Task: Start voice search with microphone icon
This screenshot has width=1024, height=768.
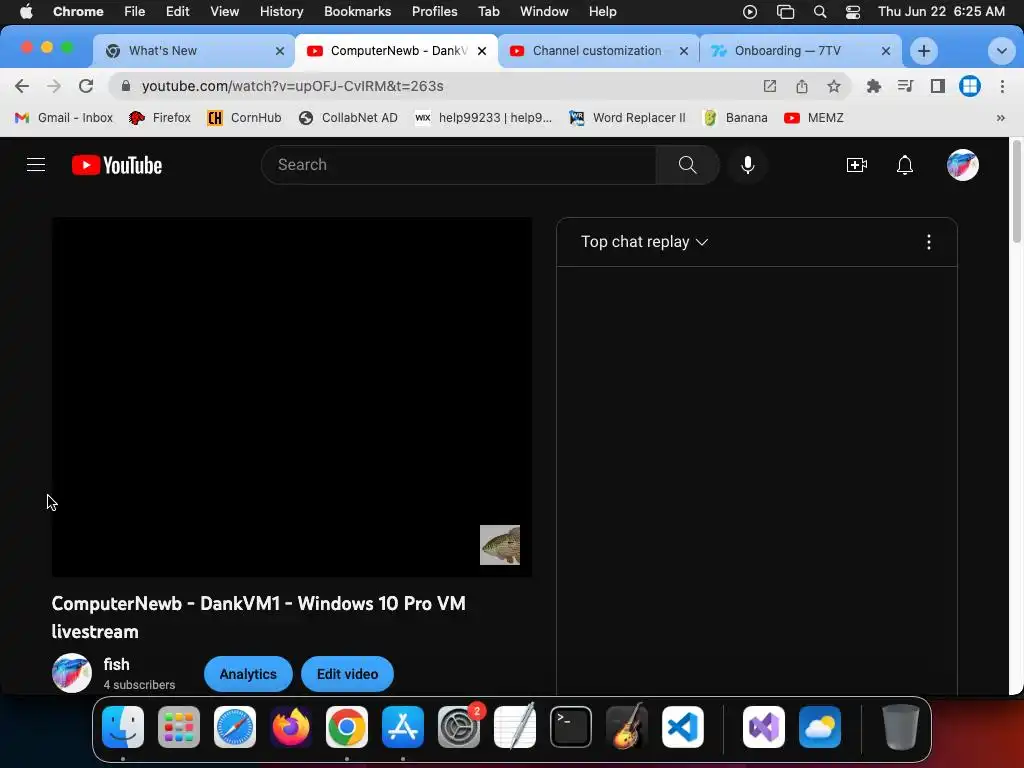Action: pos(748,165)
